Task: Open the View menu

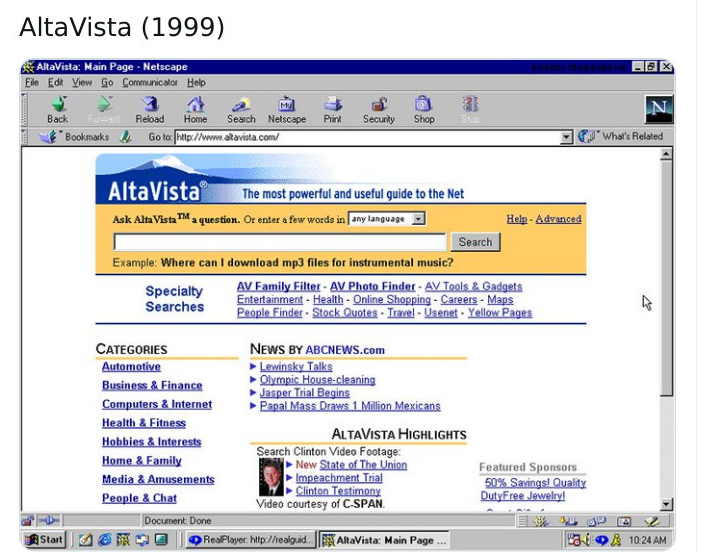Action: click(x=82, y=82)
